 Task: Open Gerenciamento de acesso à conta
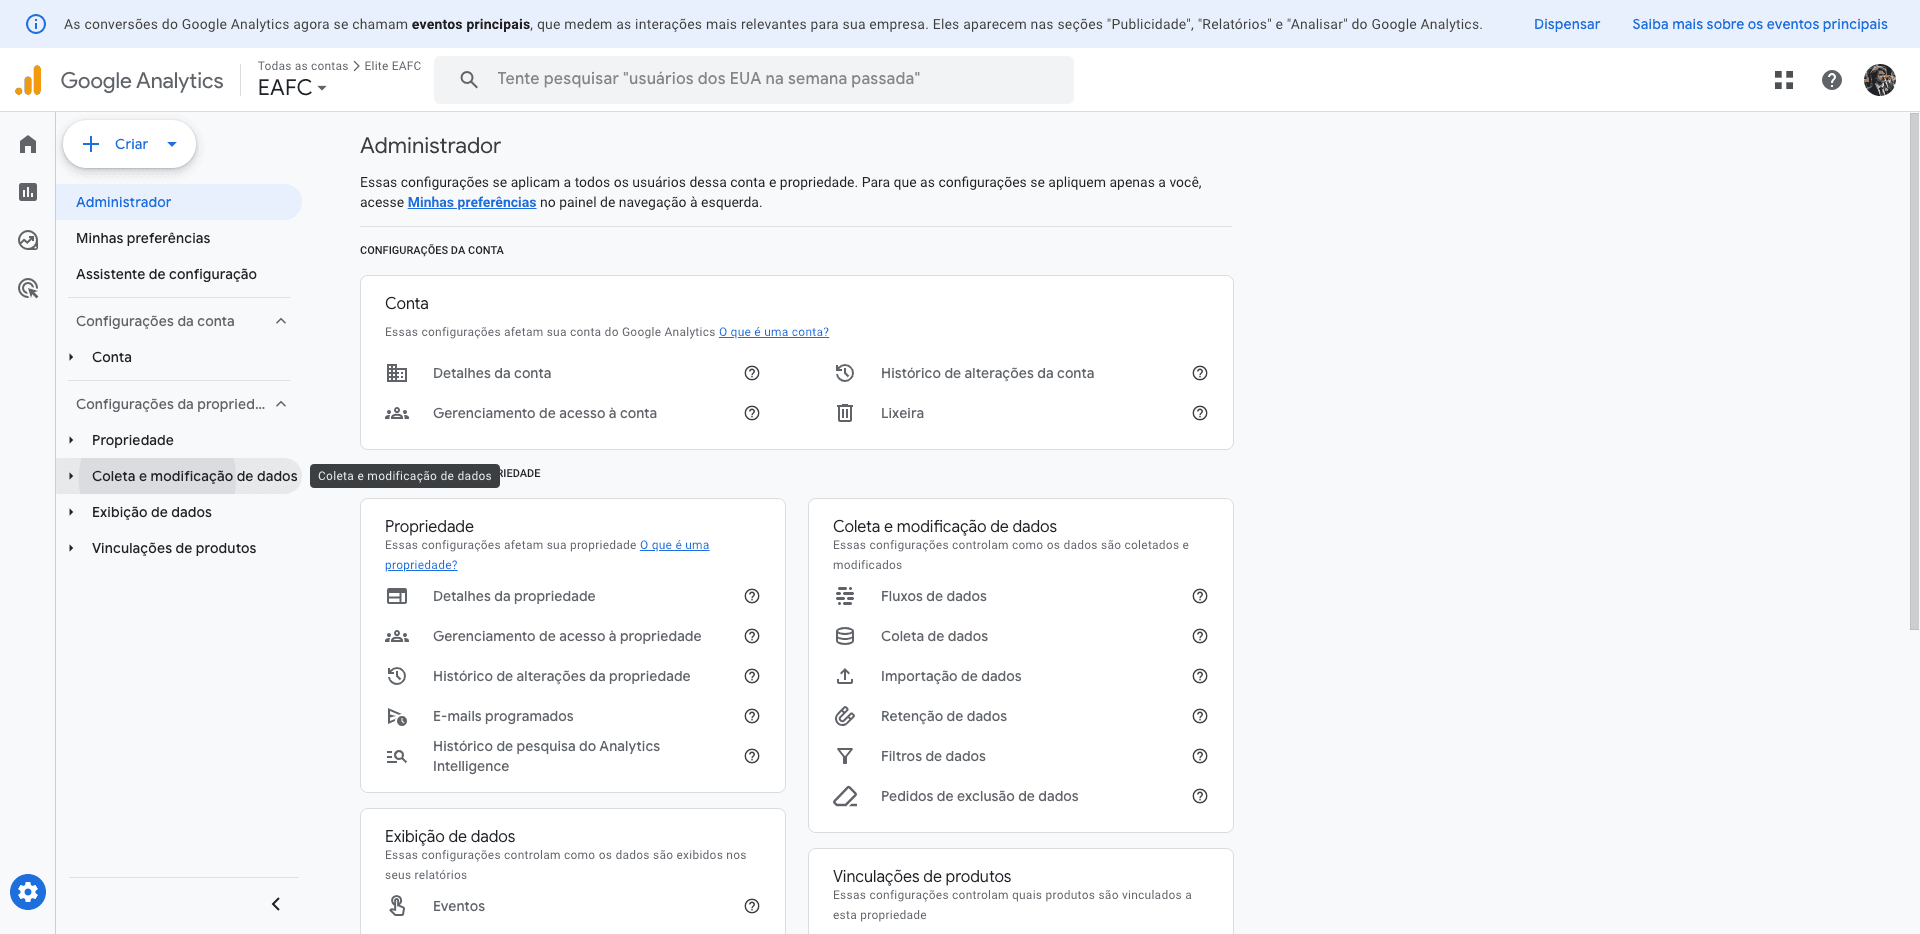pyautogui.click(x=545, y=413)
